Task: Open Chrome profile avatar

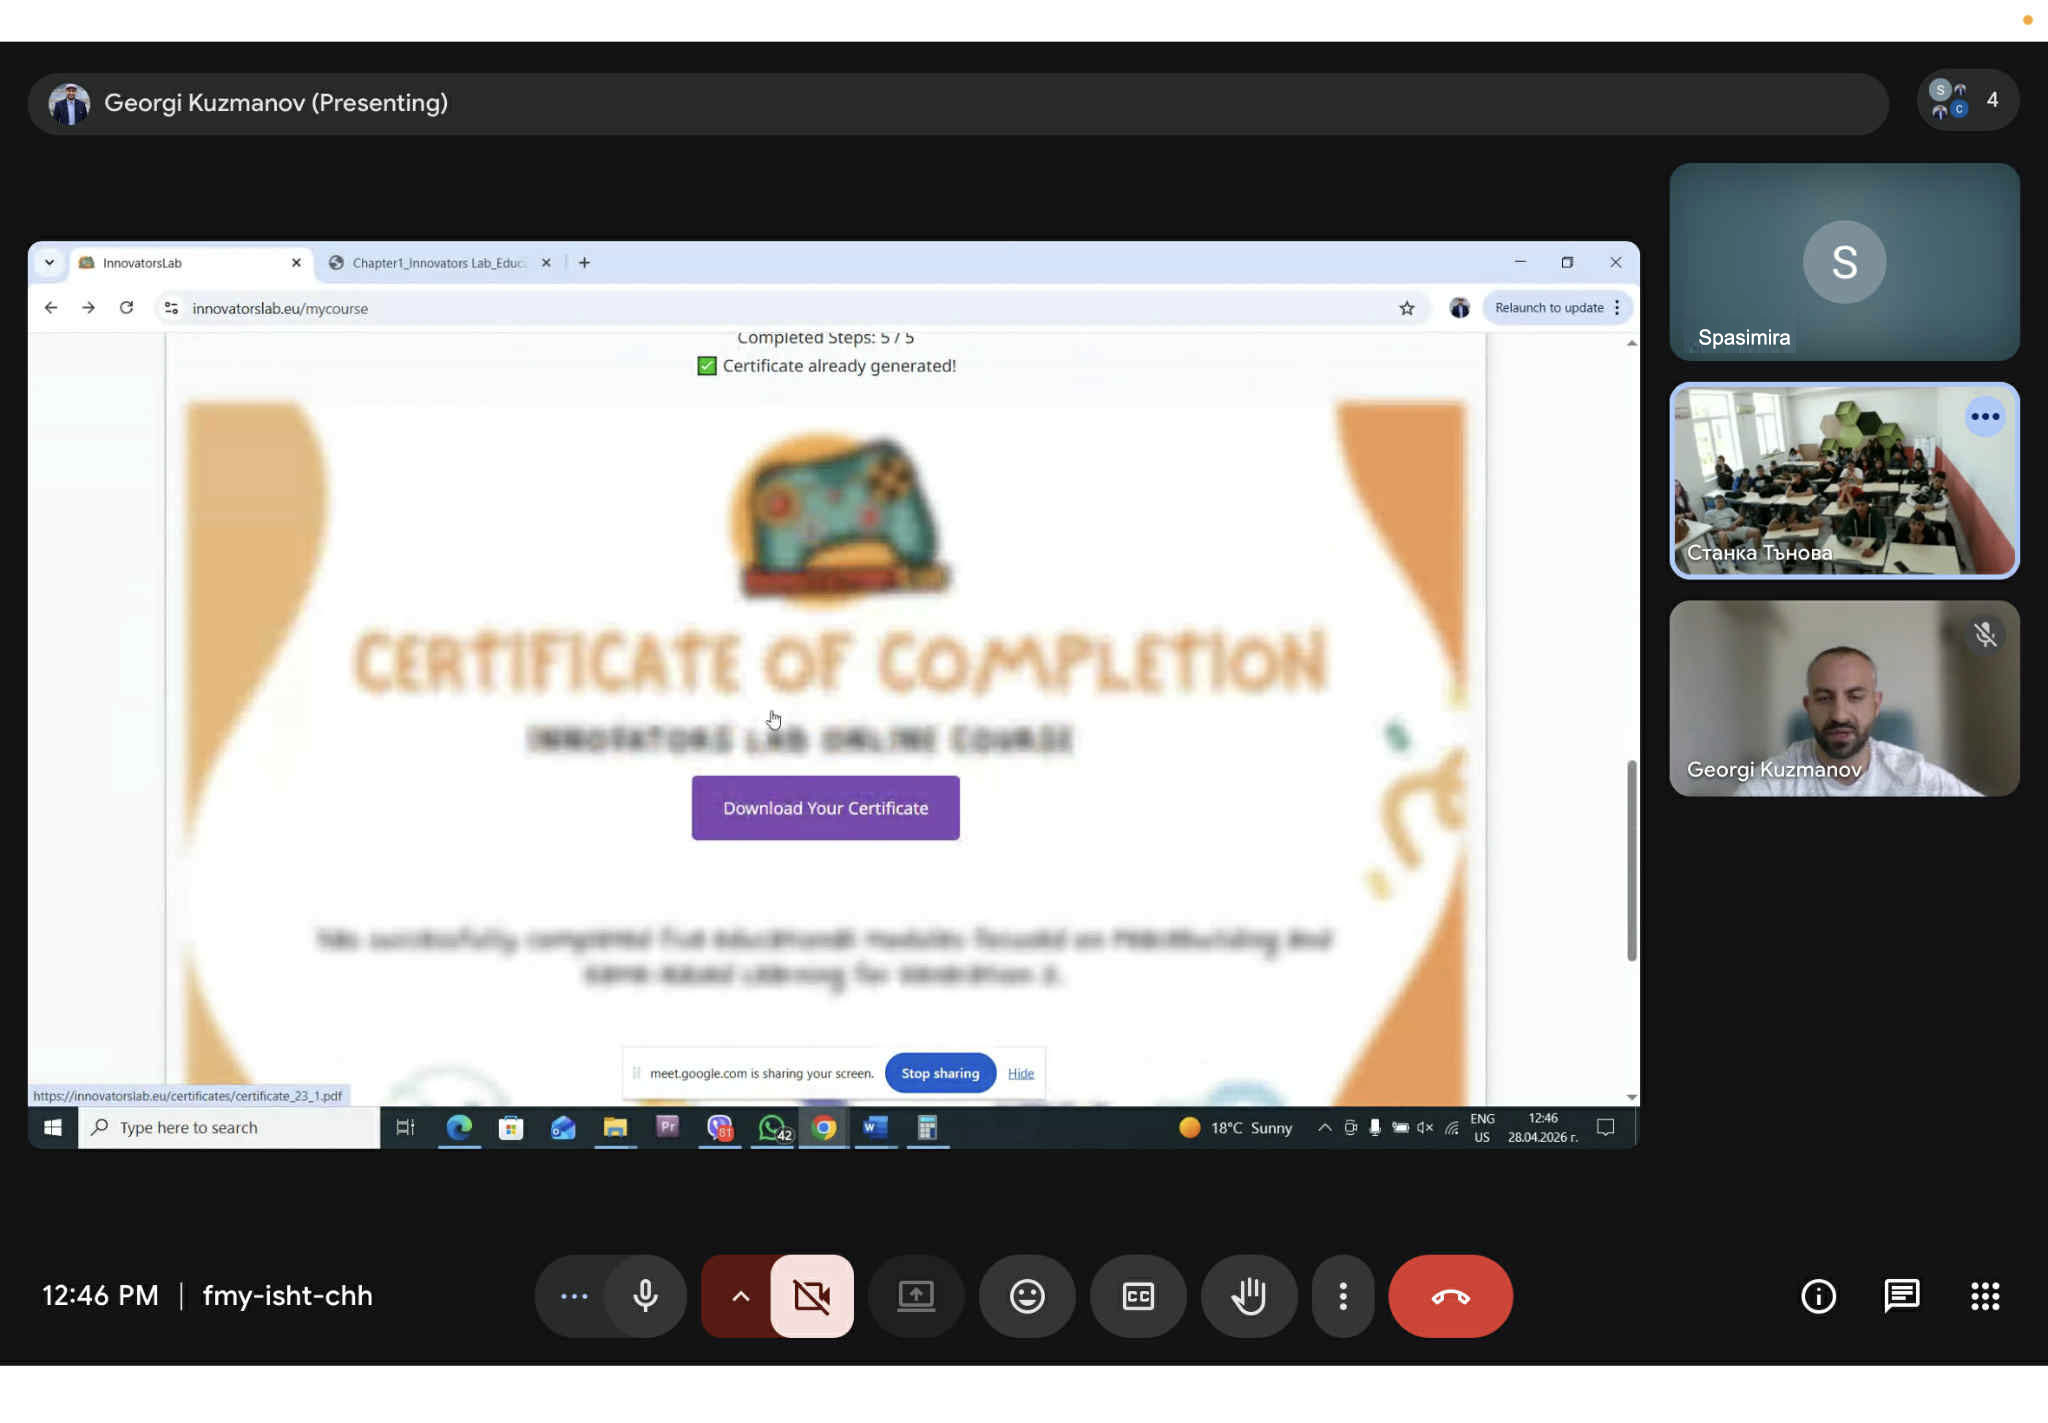Action: pyautogui.click(x=1459, y=308)
